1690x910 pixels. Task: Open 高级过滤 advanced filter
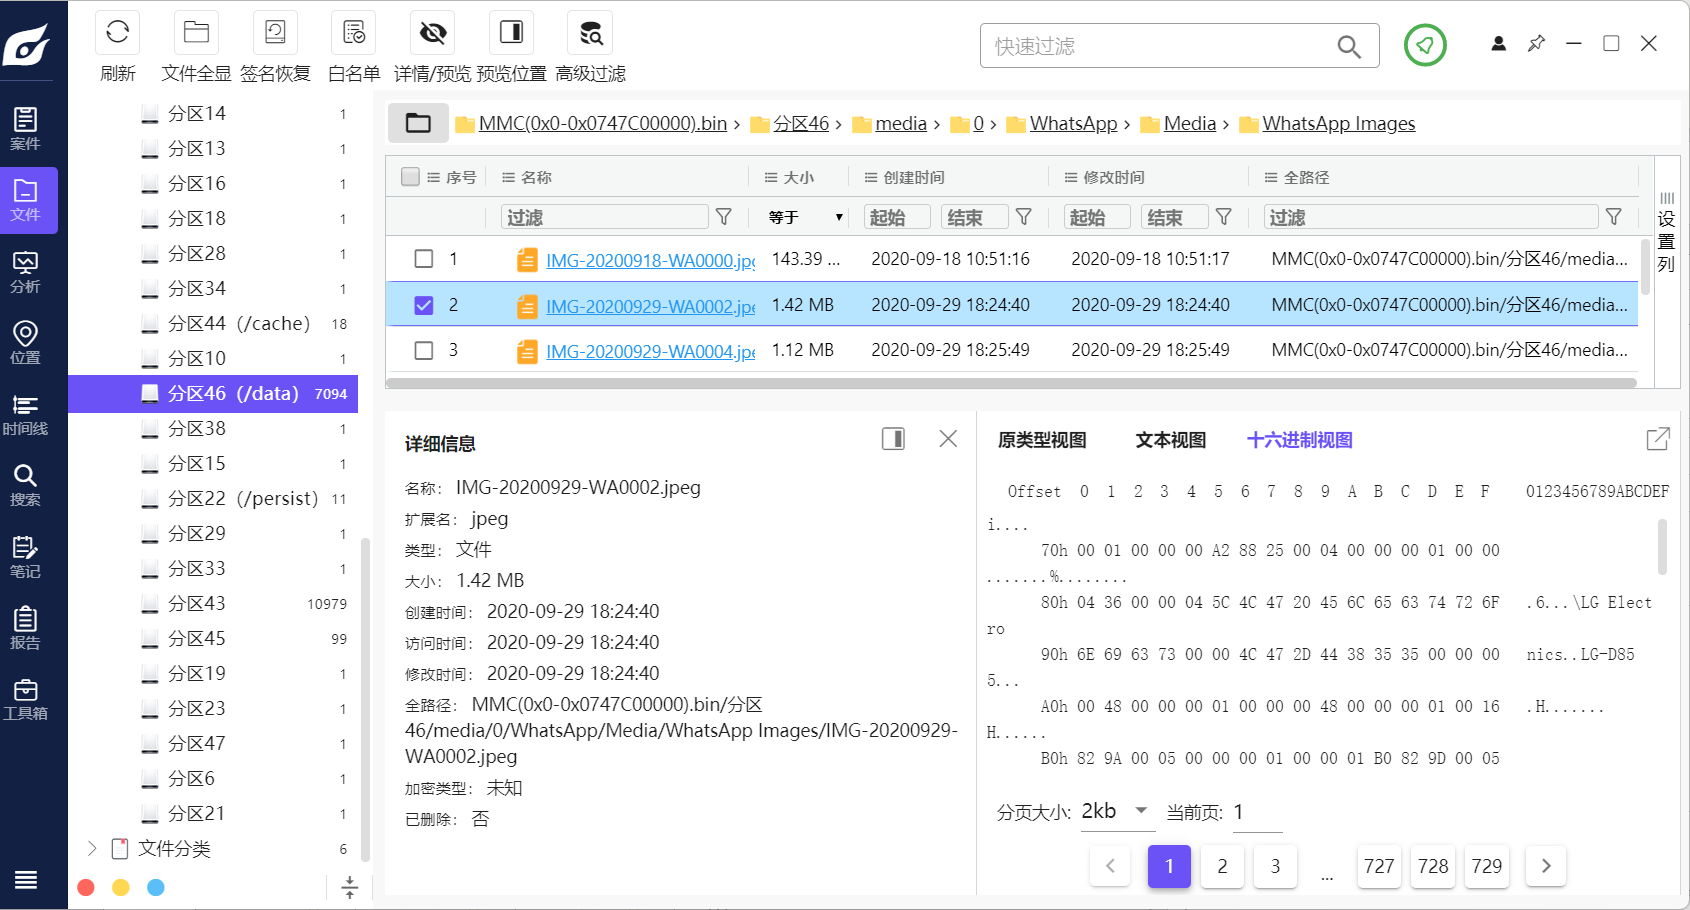coord(590,33)
